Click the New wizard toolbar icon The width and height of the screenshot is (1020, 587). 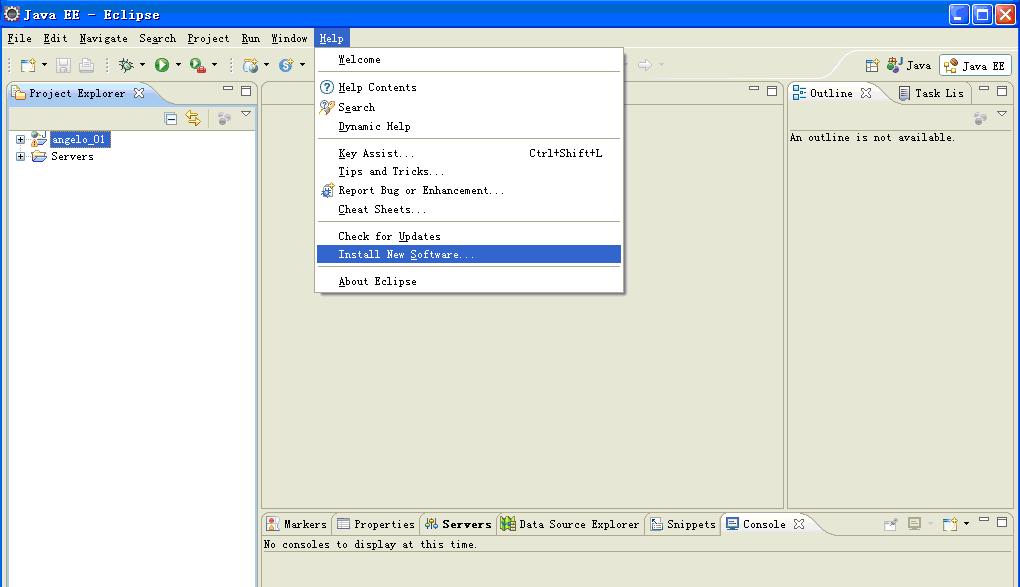[28, 65]
